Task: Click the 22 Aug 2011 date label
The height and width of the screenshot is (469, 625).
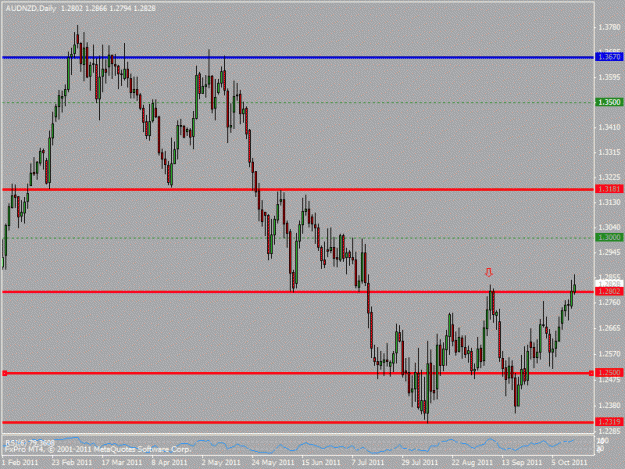Action: [472, 463]
